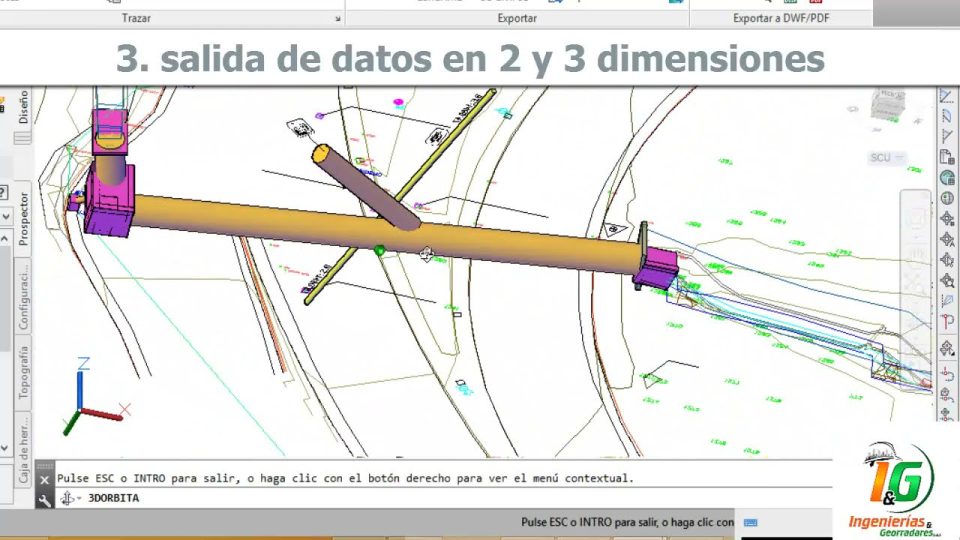
Task: Open command line customization wrench icon
Action: click(x=44, y=498)
